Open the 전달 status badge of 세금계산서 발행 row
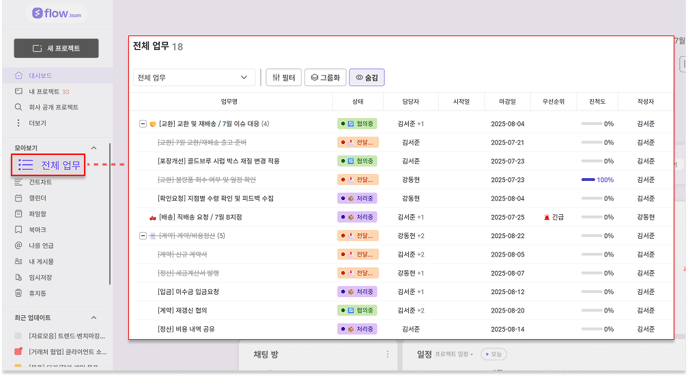688x376 pixels. click(357, 273)
